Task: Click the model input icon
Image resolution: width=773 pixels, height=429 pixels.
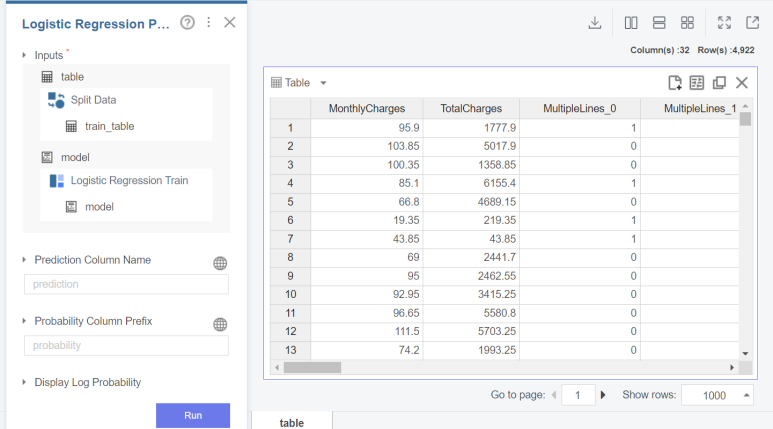Action: 47,157
